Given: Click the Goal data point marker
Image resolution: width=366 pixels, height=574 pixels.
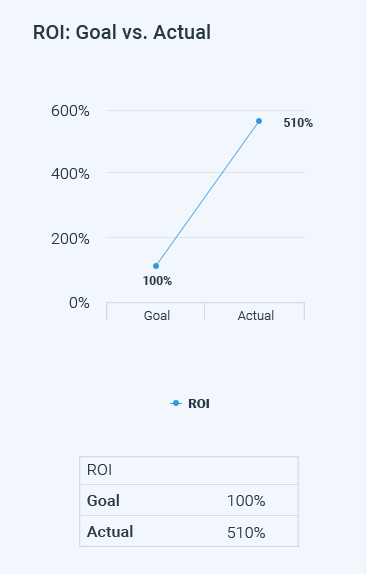Looking at the screenshot, I should [x=156, y=266].
